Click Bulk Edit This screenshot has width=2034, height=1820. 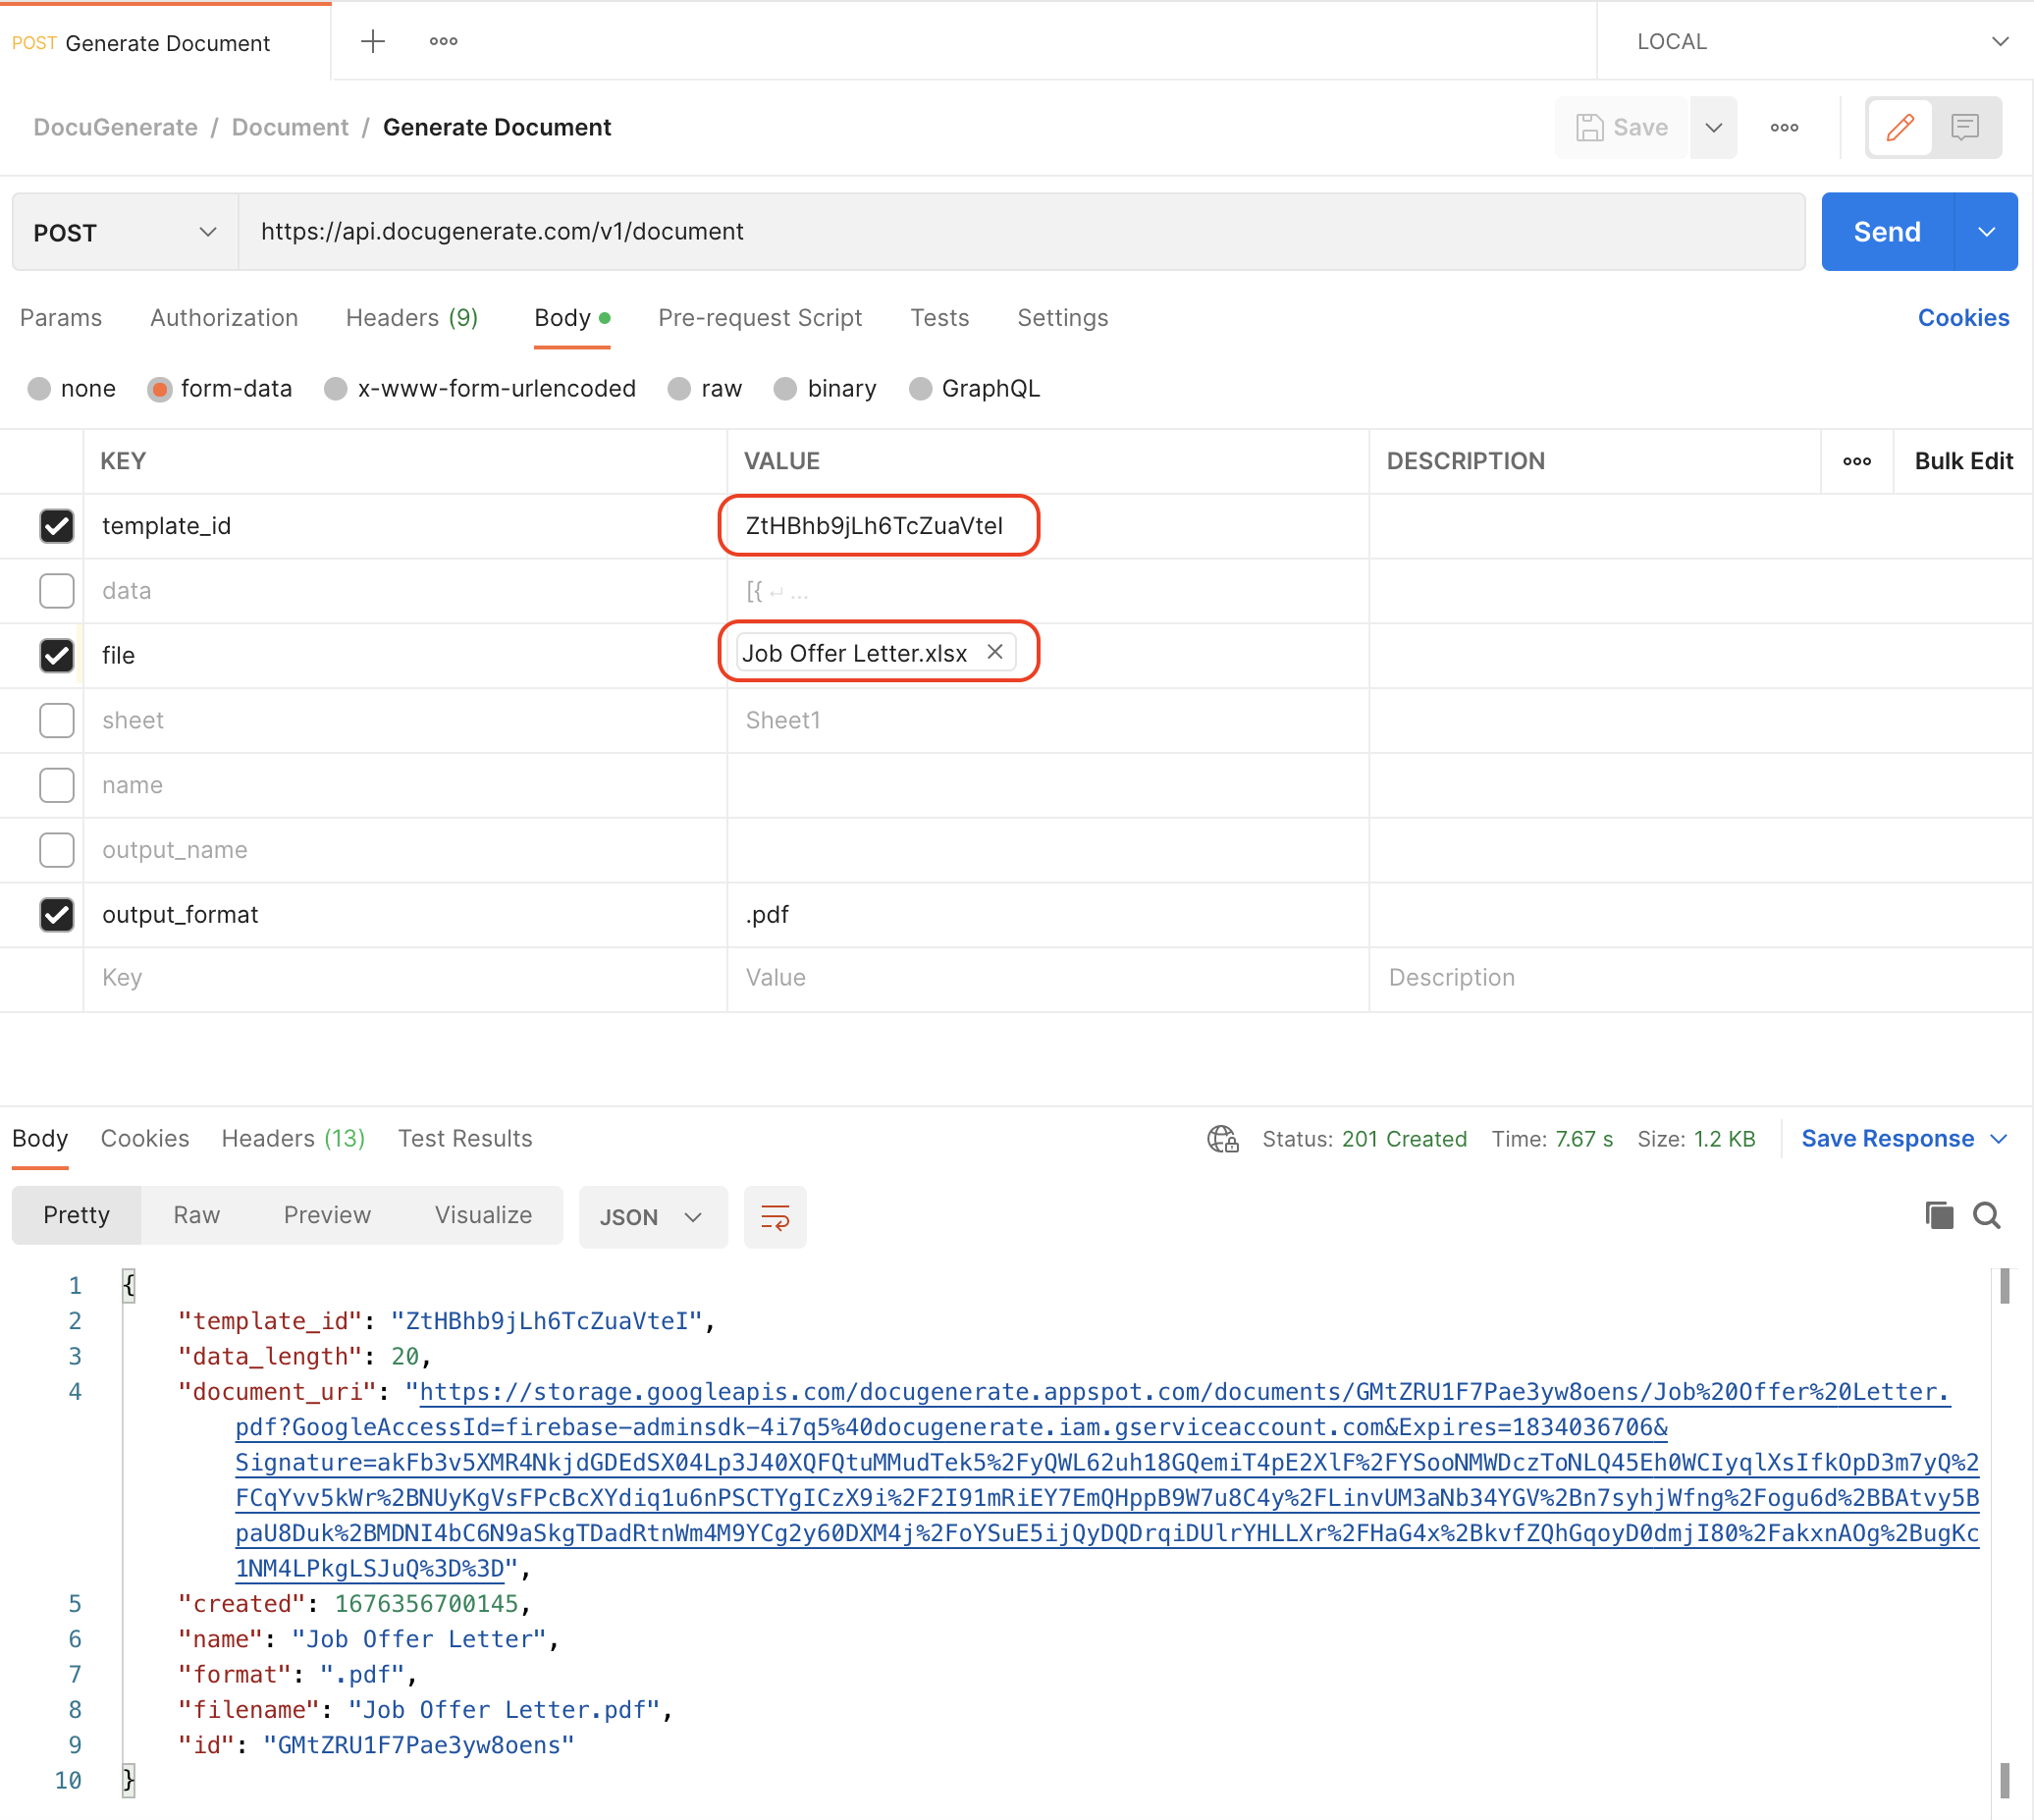[1963, 461]
